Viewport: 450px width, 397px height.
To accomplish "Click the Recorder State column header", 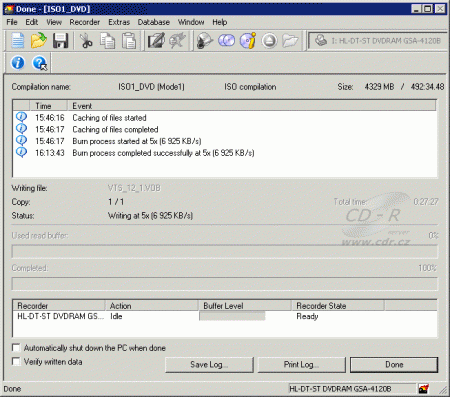I will click(338, 306).
